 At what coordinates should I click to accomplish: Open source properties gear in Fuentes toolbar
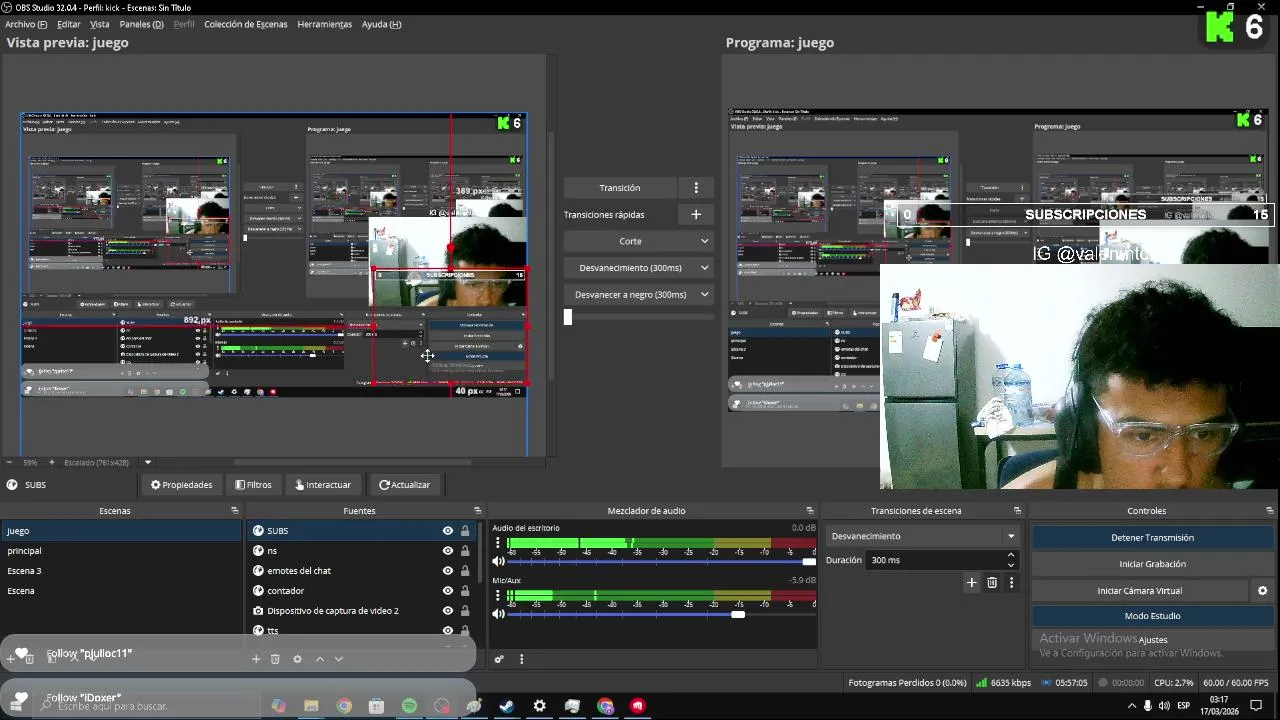[297, 659]
